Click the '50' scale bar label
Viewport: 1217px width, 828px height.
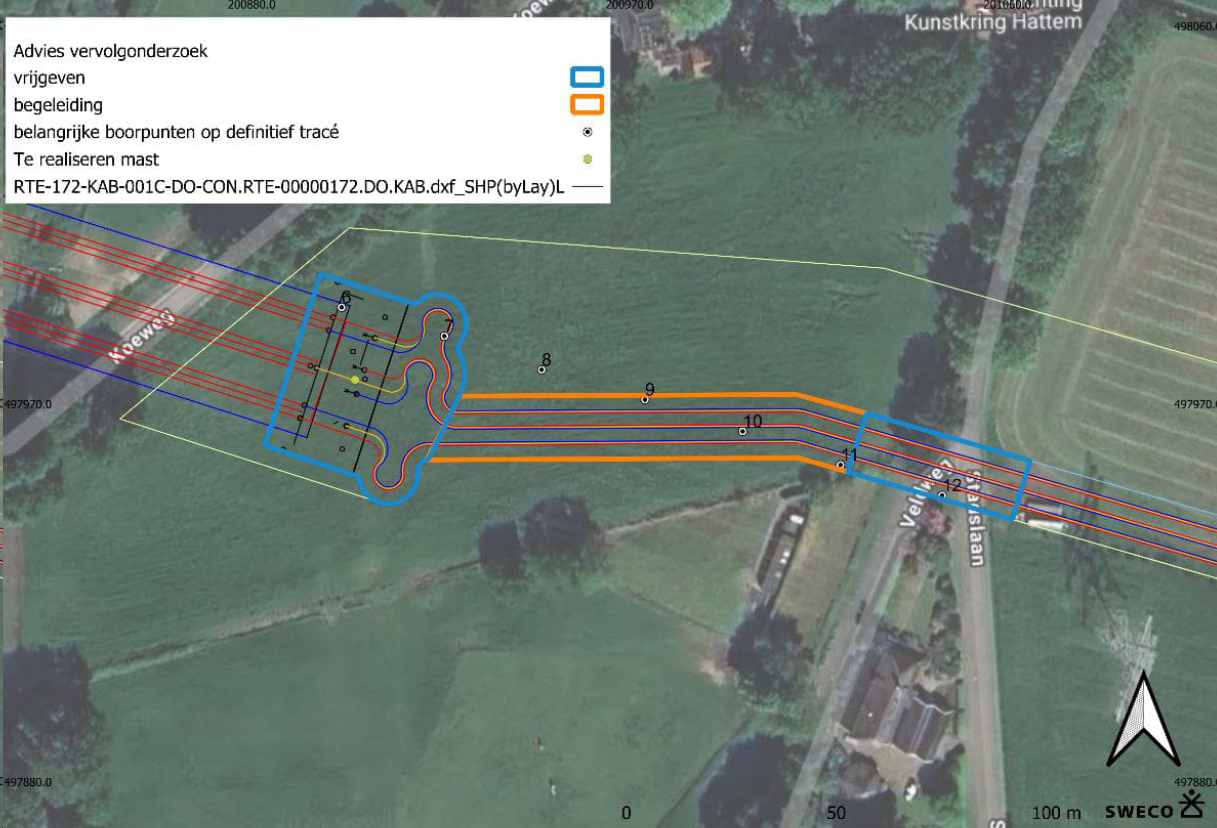pyautogui.click(x=837, y=813)
